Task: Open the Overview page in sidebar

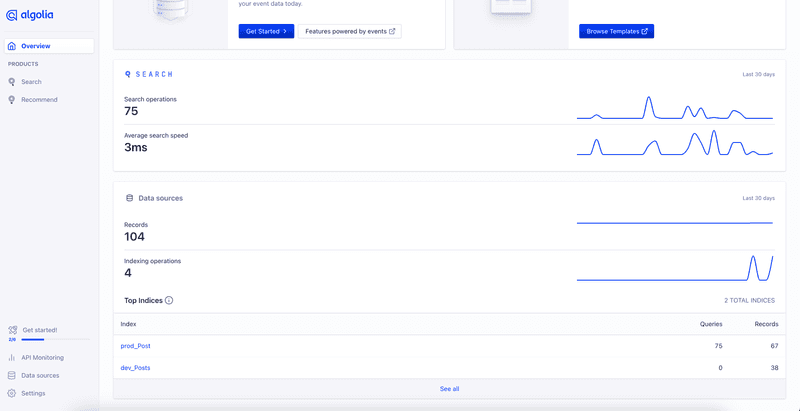Action: coord(49,46)
